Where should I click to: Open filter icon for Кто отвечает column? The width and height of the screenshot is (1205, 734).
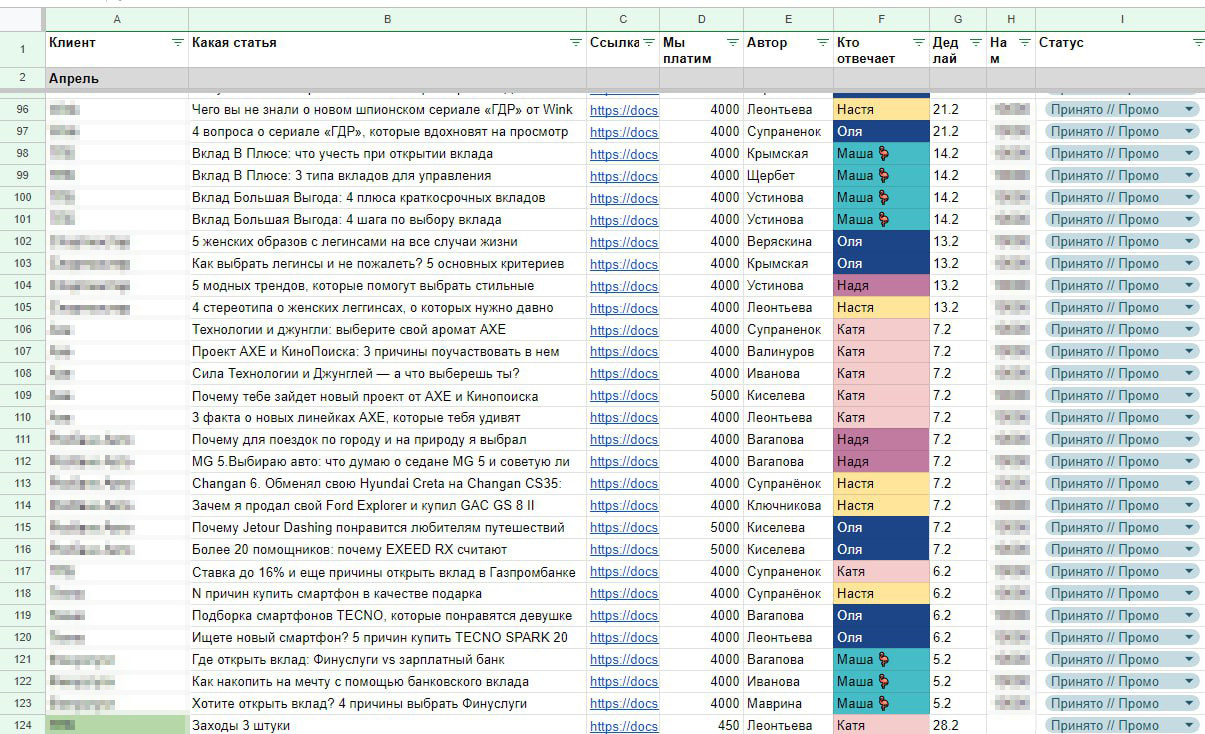point(918,43)
